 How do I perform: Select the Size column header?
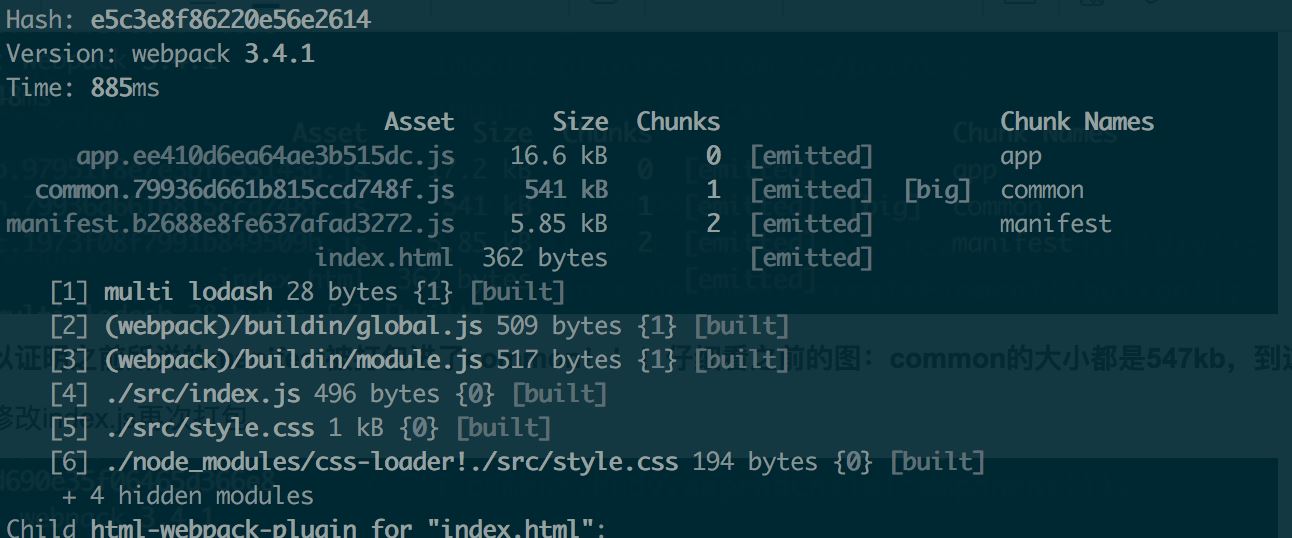[x=580, y=122]
